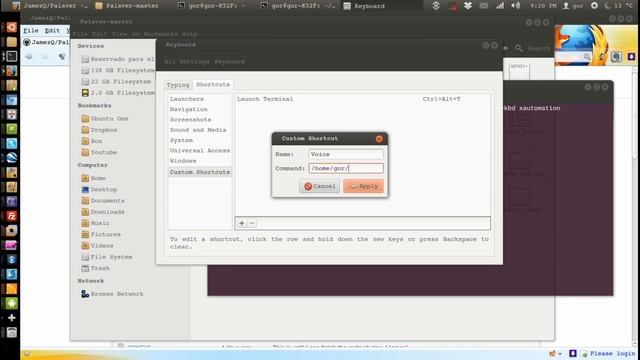The width and height of the screenshot is (640, 360).
Task: Open the sound volume indicator
Action: [x=516, y=6]
